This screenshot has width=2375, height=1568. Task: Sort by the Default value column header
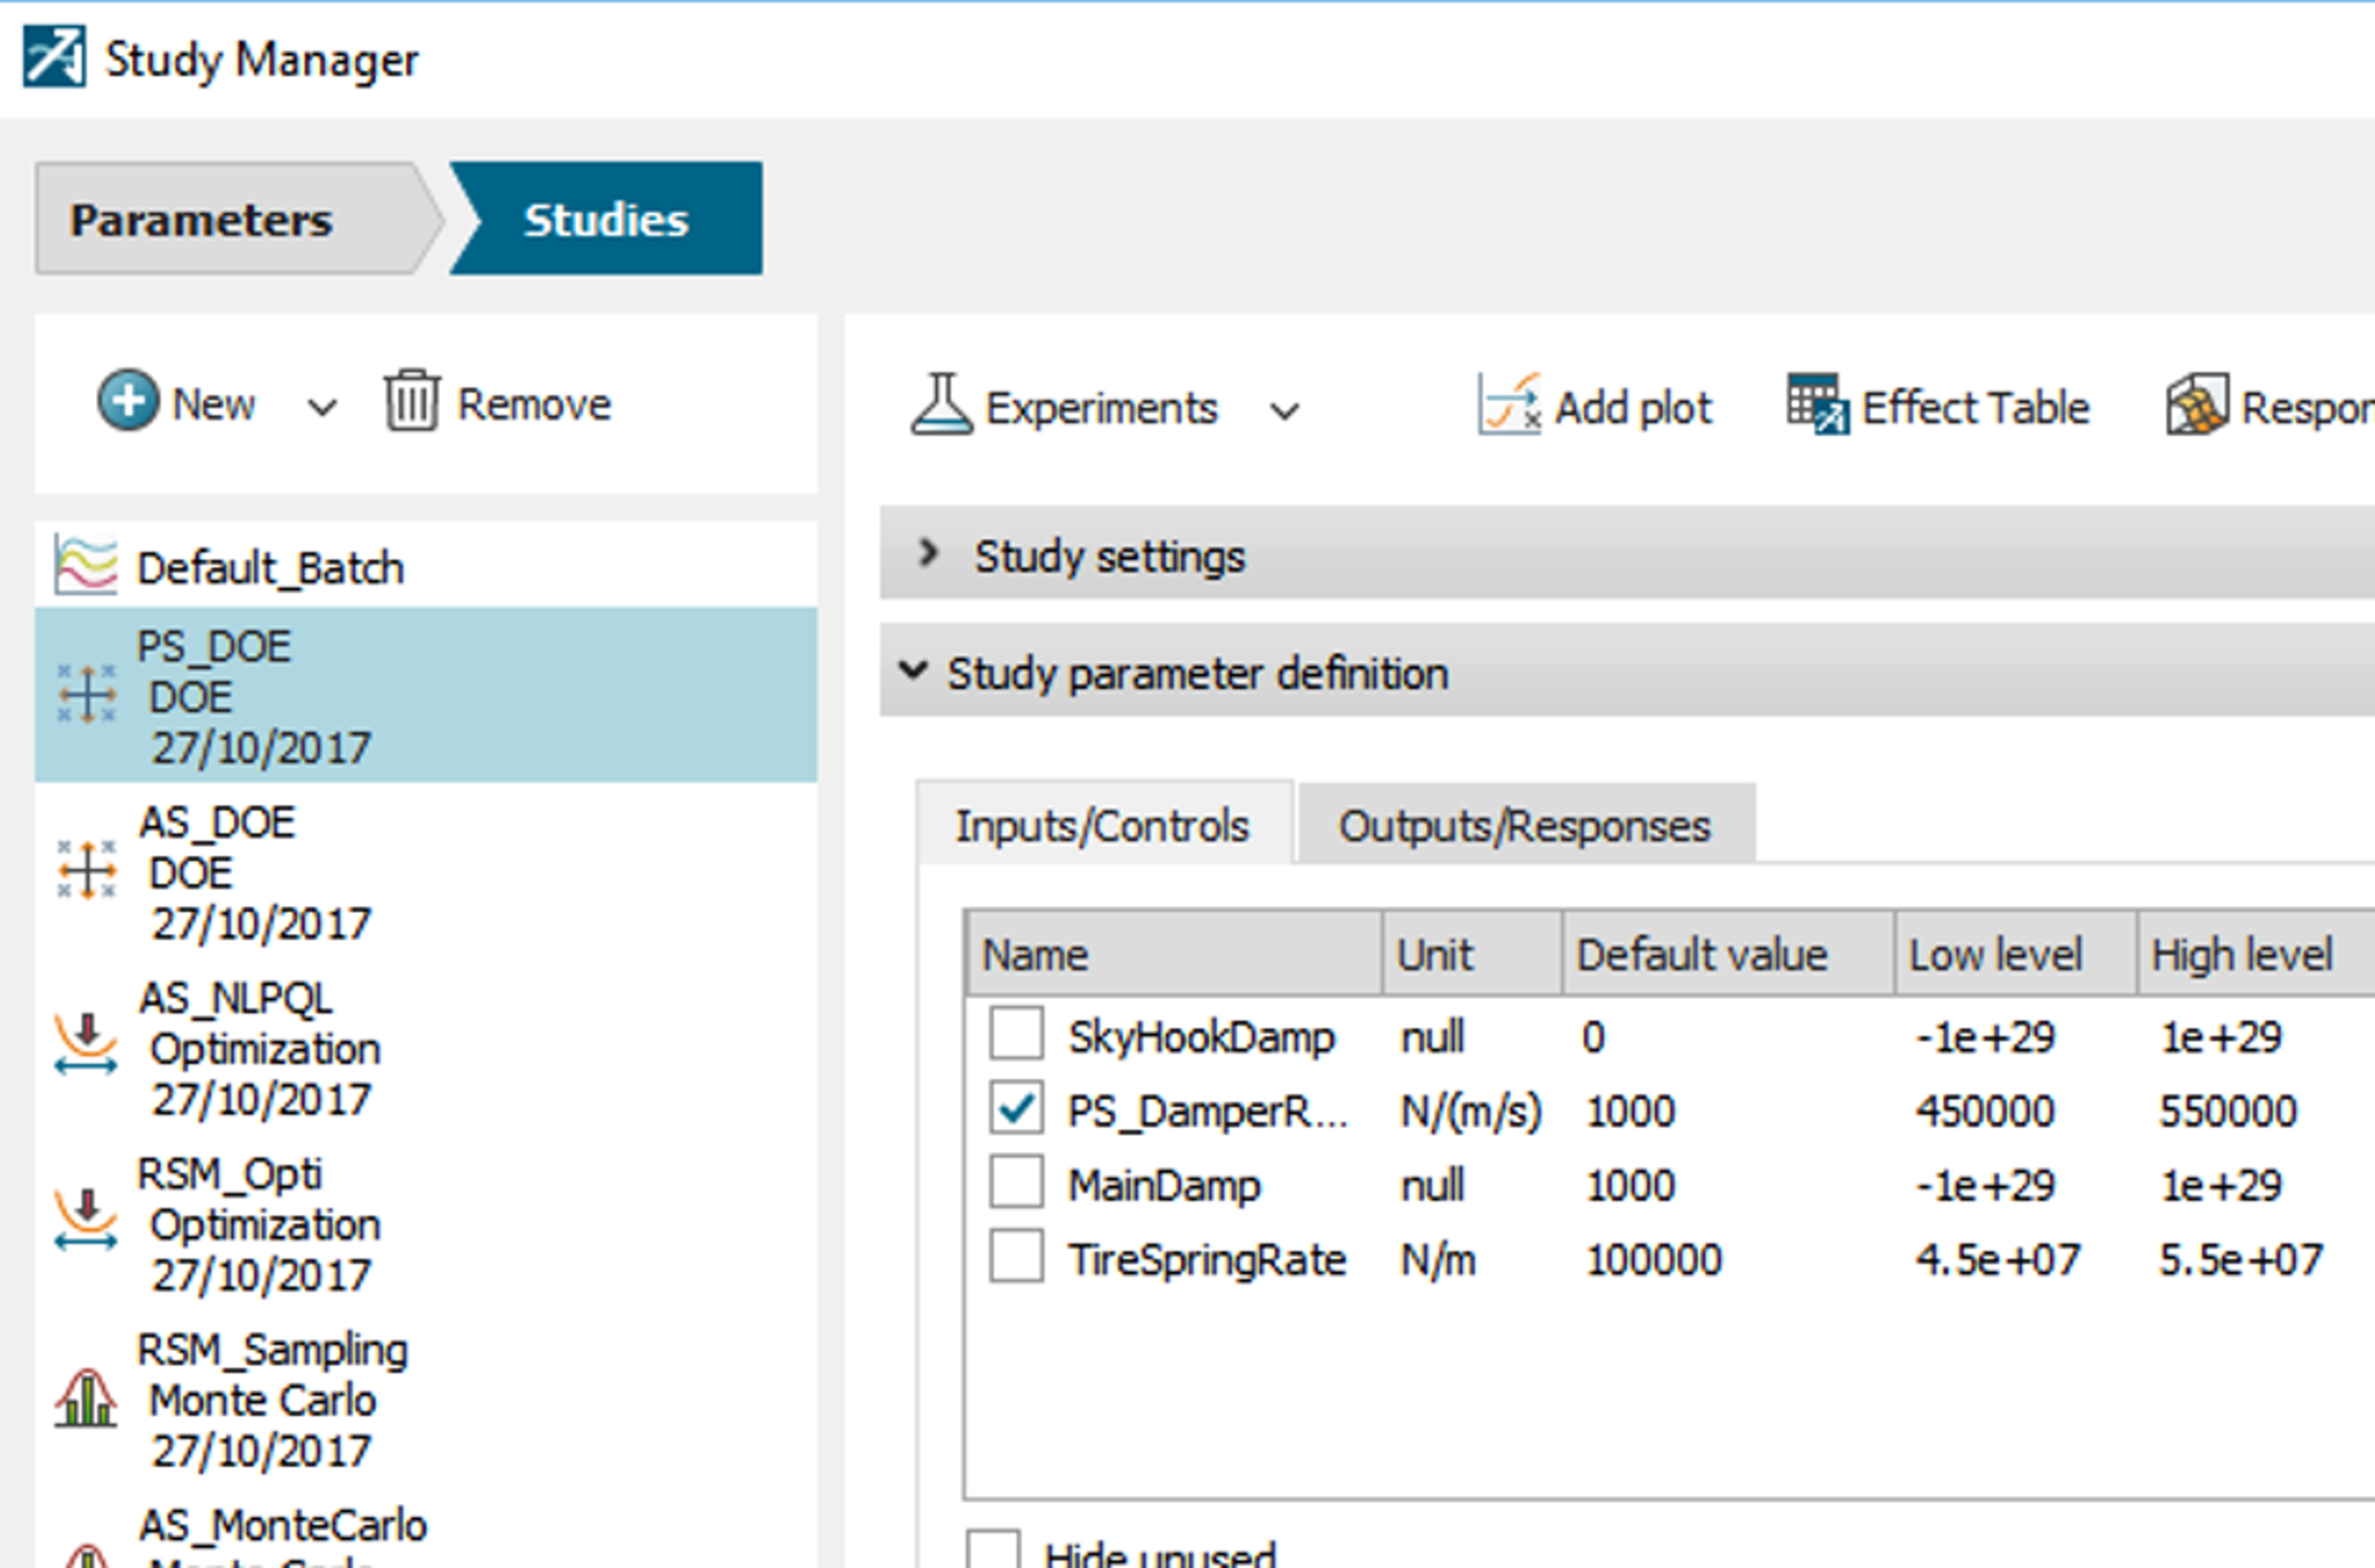[1729, 953]
